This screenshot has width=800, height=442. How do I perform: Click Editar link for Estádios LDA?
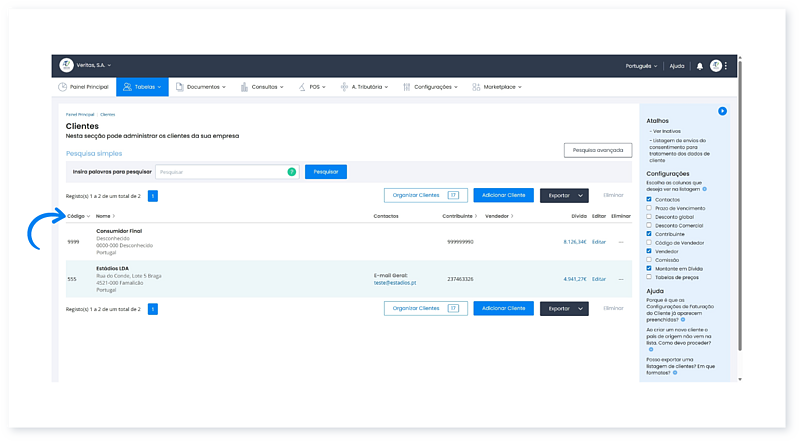(599, 279)
